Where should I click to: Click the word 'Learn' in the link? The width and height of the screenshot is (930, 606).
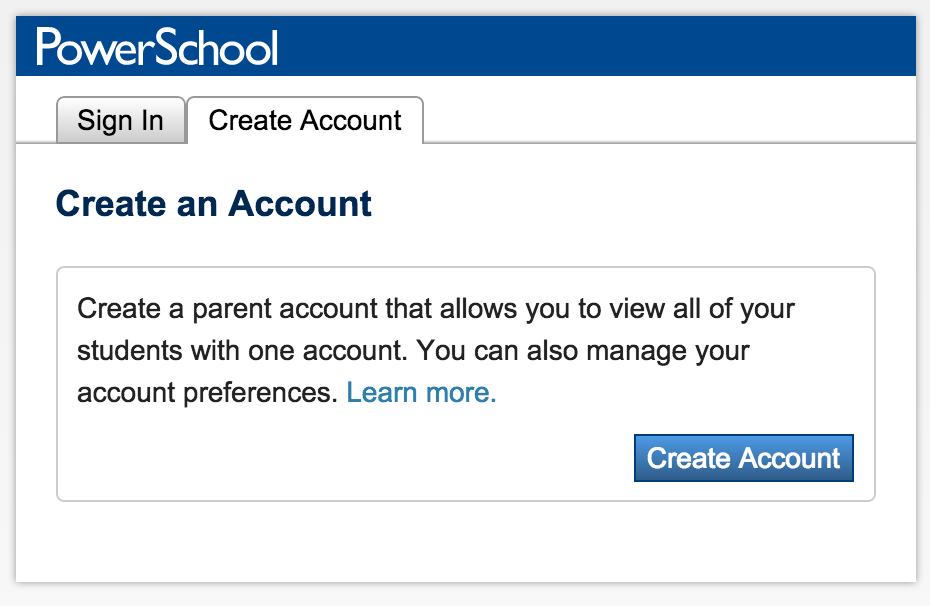pos(381,393)
